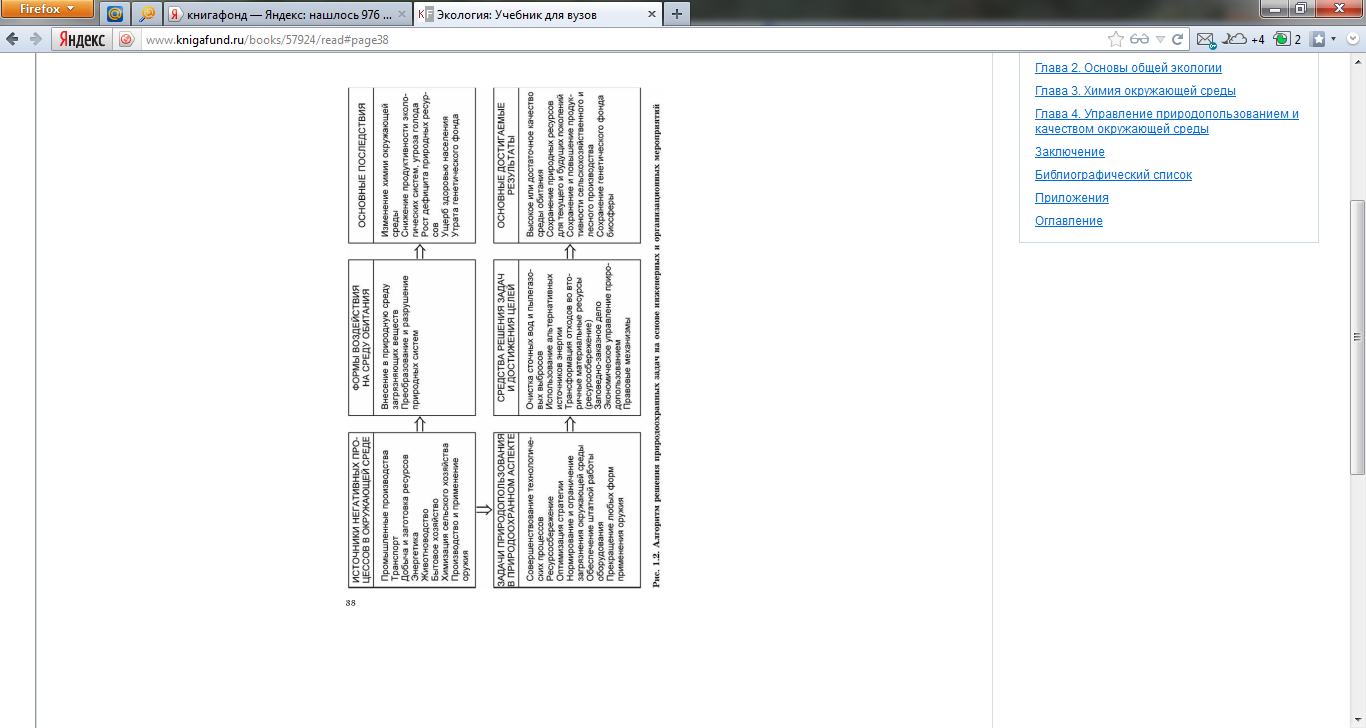Enable reader view glasses icon
Viewport: 1366px width, 728px height.
[1139, 39]
